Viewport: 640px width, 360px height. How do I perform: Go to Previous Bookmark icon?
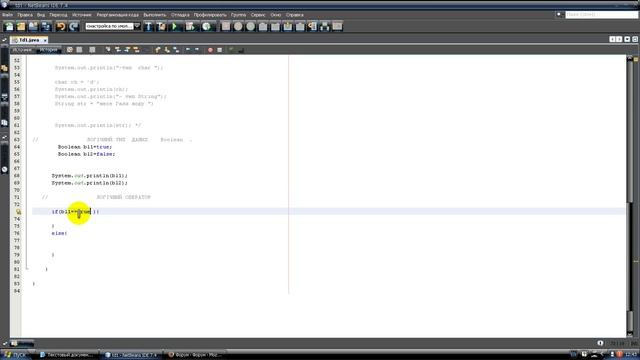[x=158, y=50]
